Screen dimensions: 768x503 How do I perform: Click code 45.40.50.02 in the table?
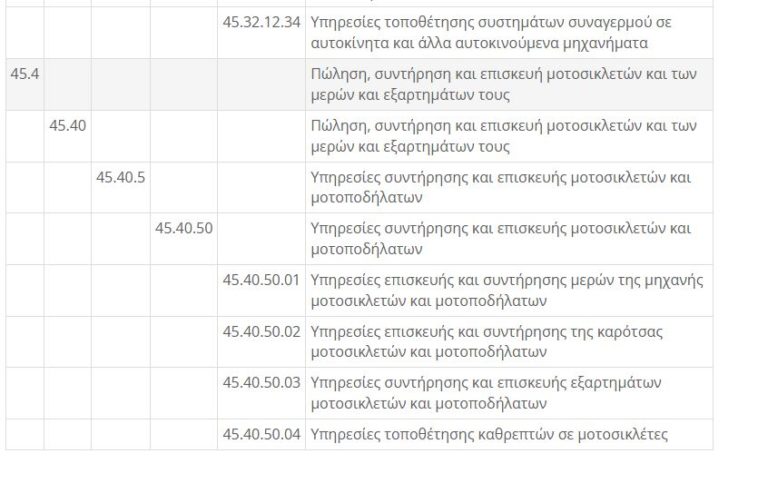pos(261,332)
